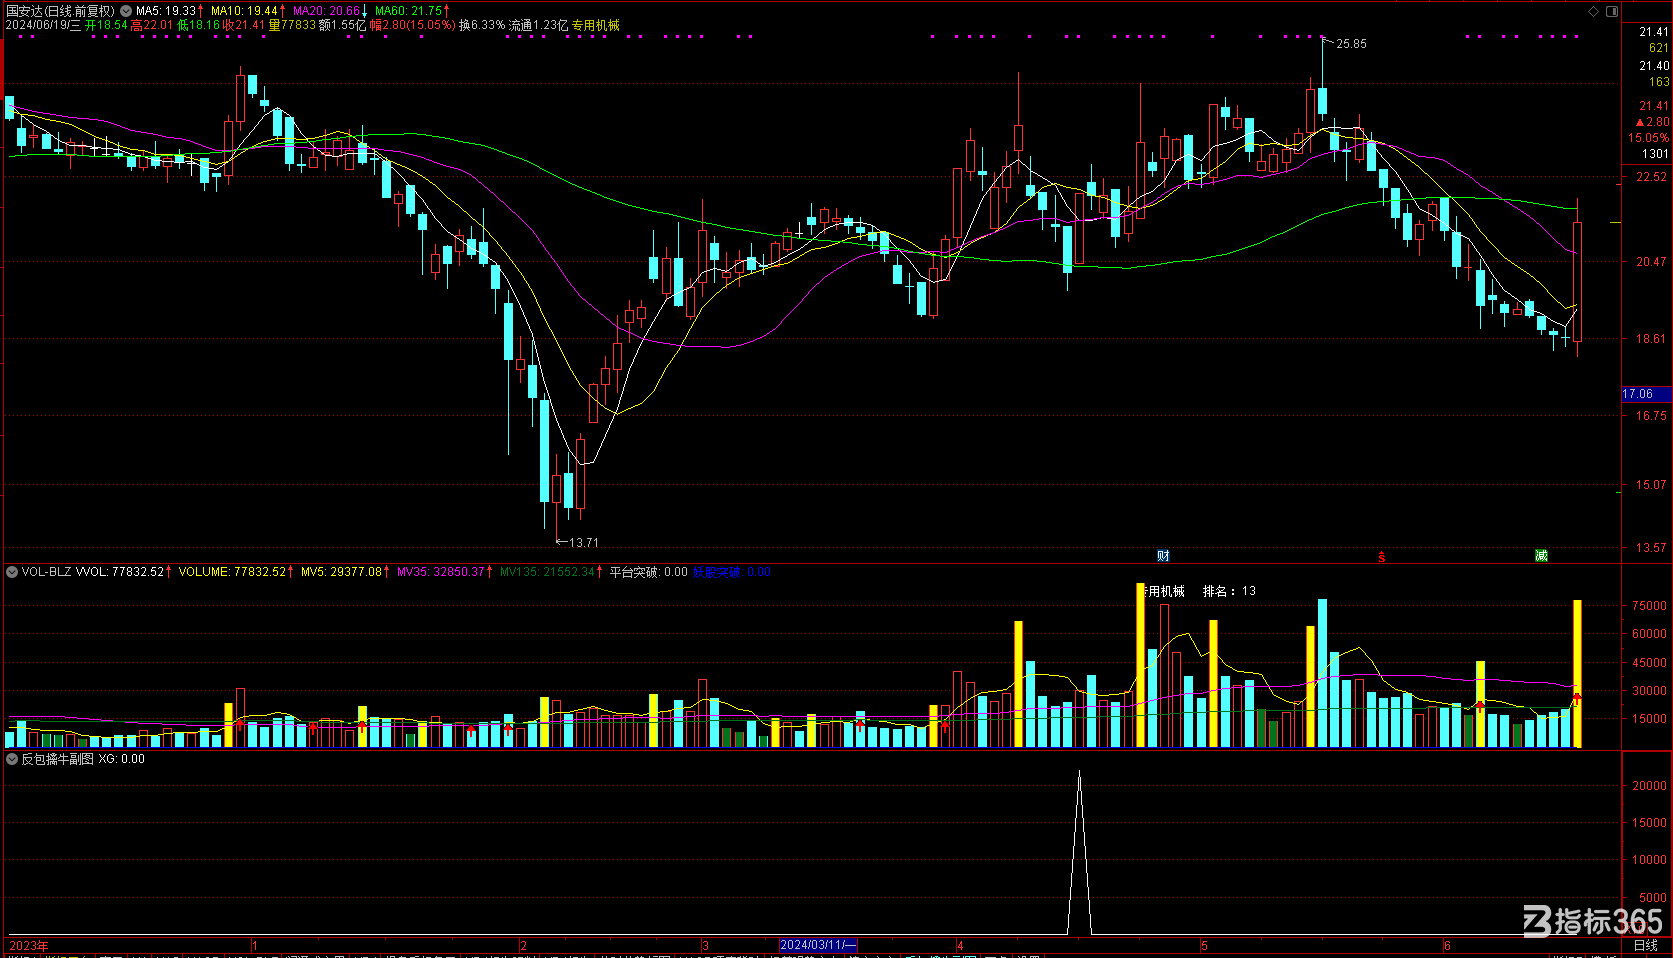Click the 2024/06/19/三 date in the header
The width and height of the screenshot is (1673, 958).
tap(43, 25)
